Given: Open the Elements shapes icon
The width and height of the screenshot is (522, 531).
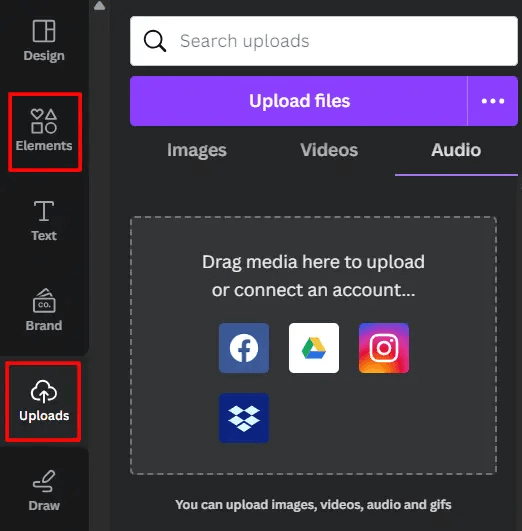Looking at the screenshot, I should [x=44, y=121].
